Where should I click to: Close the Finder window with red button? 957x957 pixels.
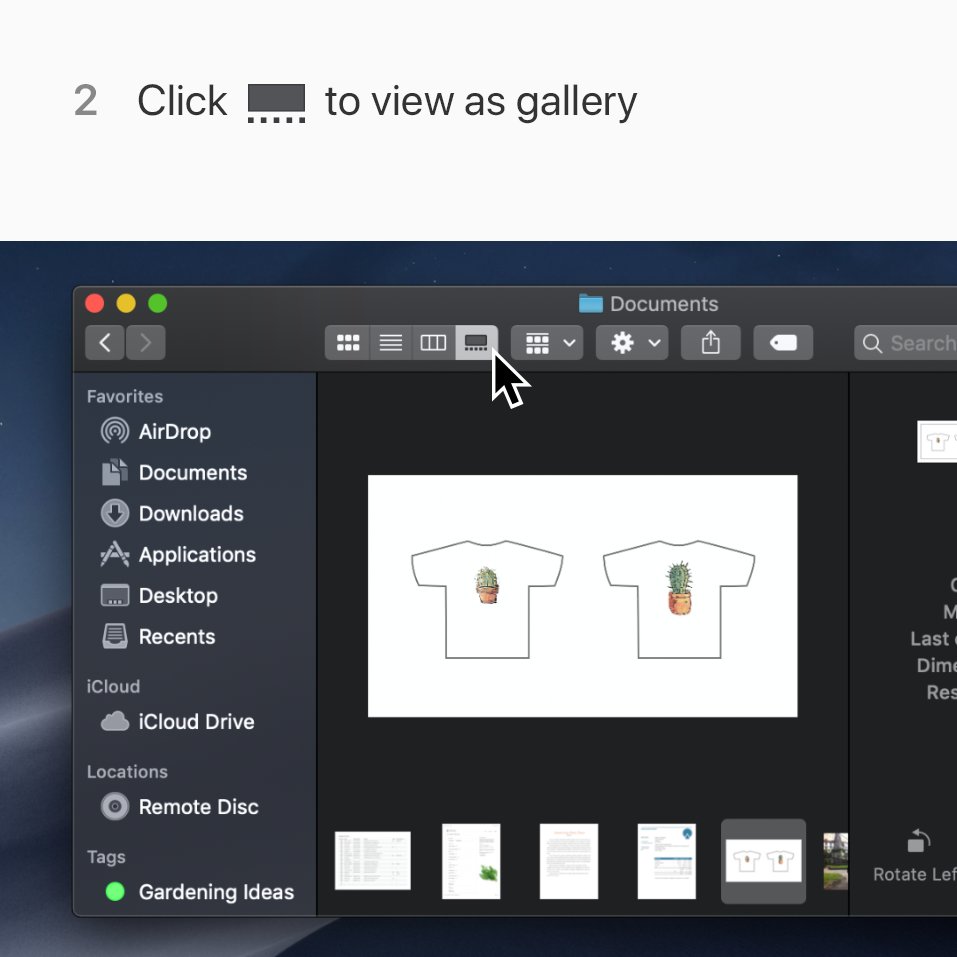click(95, 303)
